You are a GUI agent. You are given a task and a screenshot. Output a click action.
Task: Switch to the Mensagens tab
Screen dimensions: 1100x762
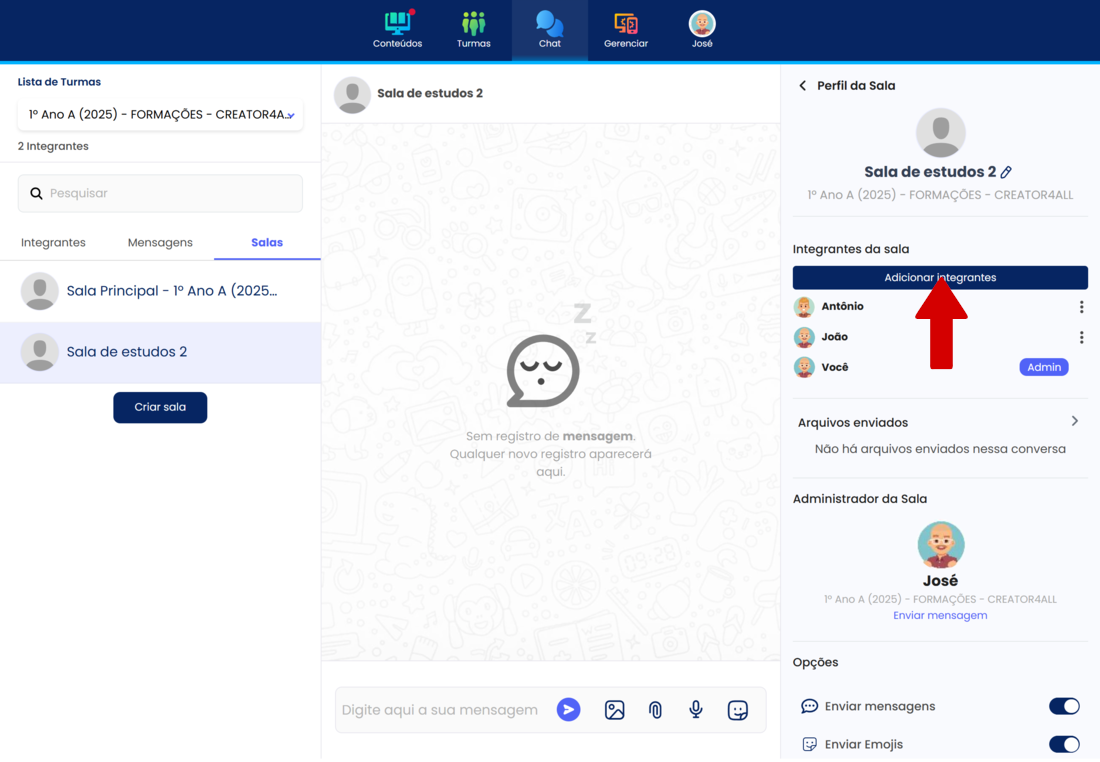coord(160,243)
